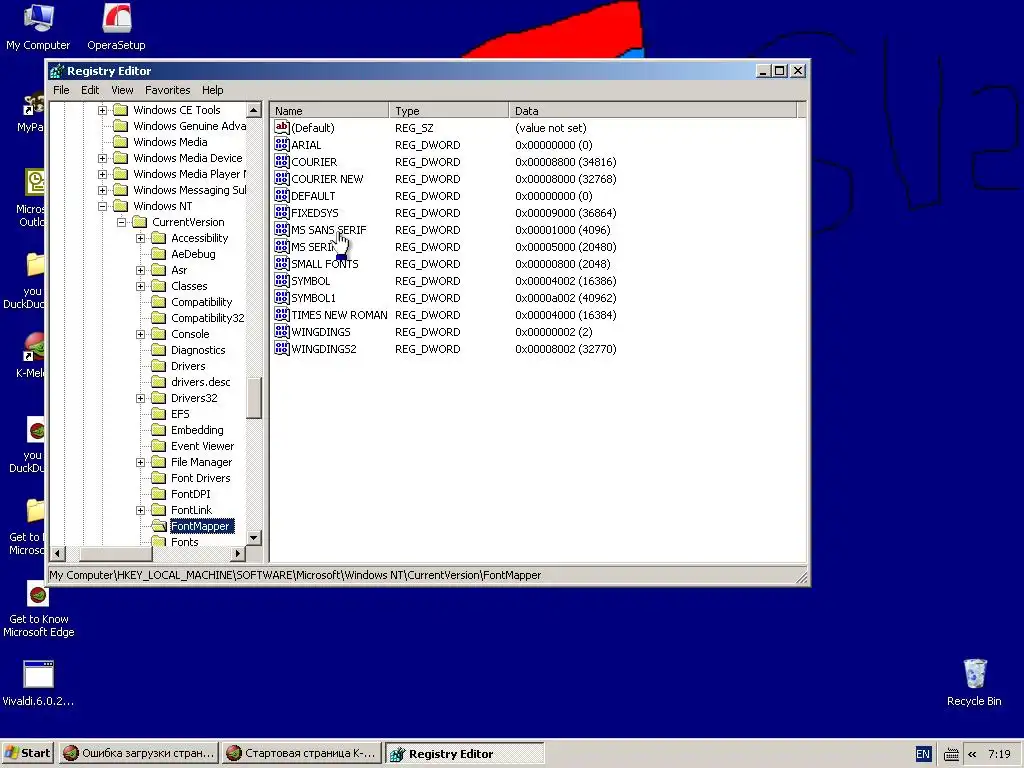Click the EN language indicator

922,754
